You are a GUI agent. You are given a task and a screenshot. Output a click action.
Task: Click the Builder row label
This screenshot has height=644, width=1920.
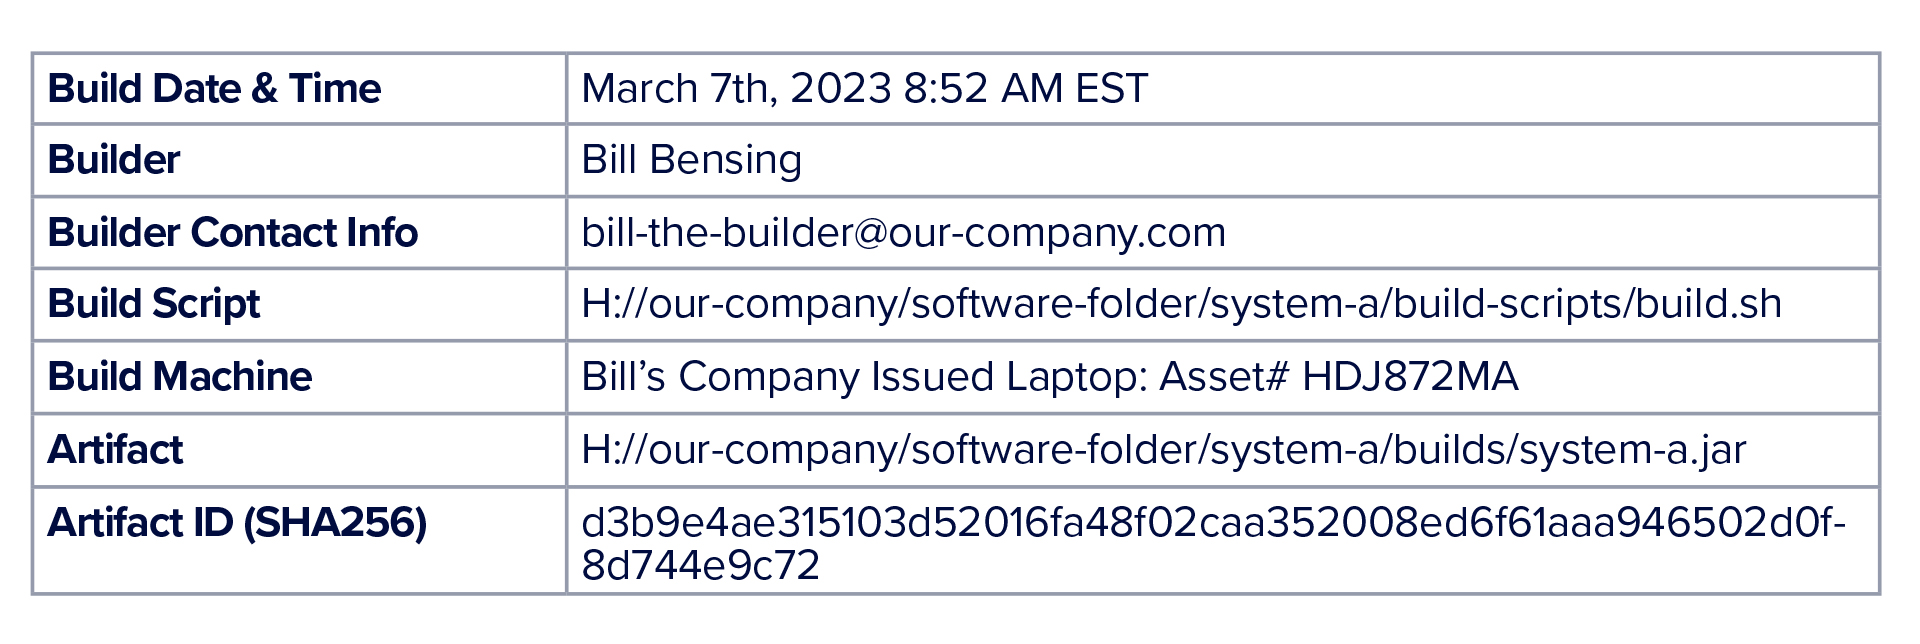113,160
